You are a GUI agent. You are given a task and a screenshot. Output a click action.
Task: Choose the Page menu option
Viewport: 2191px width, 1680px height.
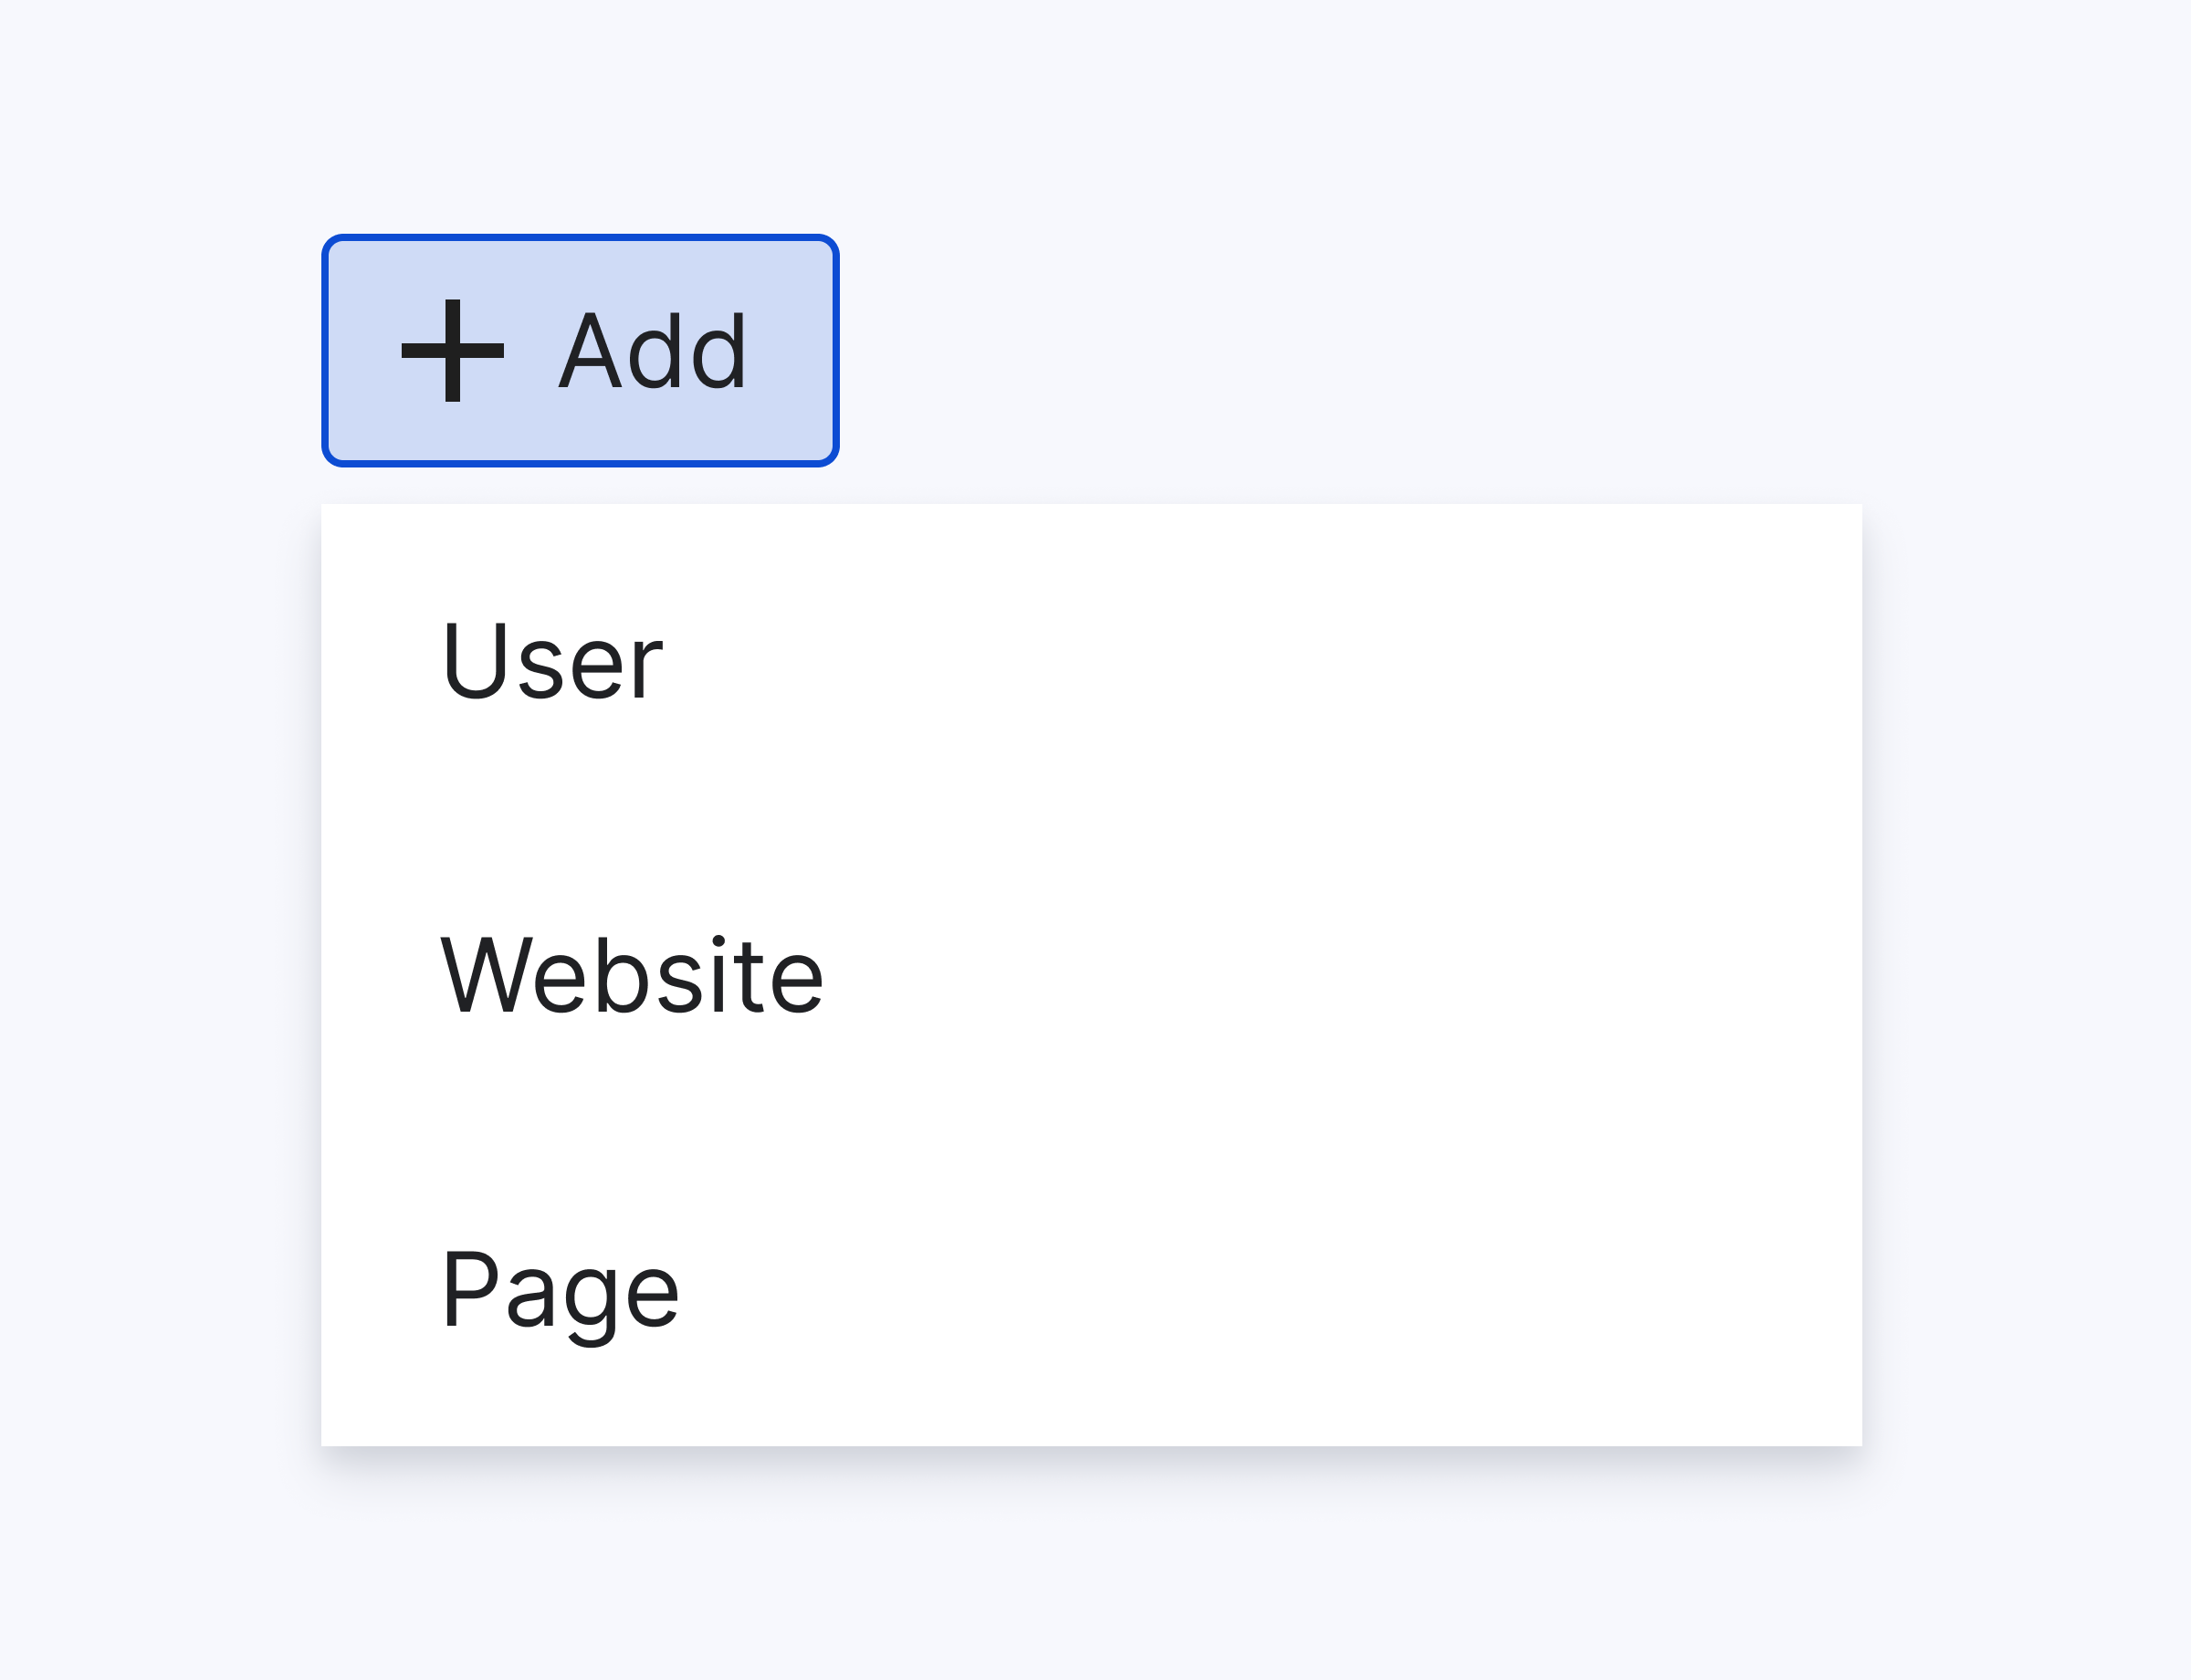(x=560, y=1291)
